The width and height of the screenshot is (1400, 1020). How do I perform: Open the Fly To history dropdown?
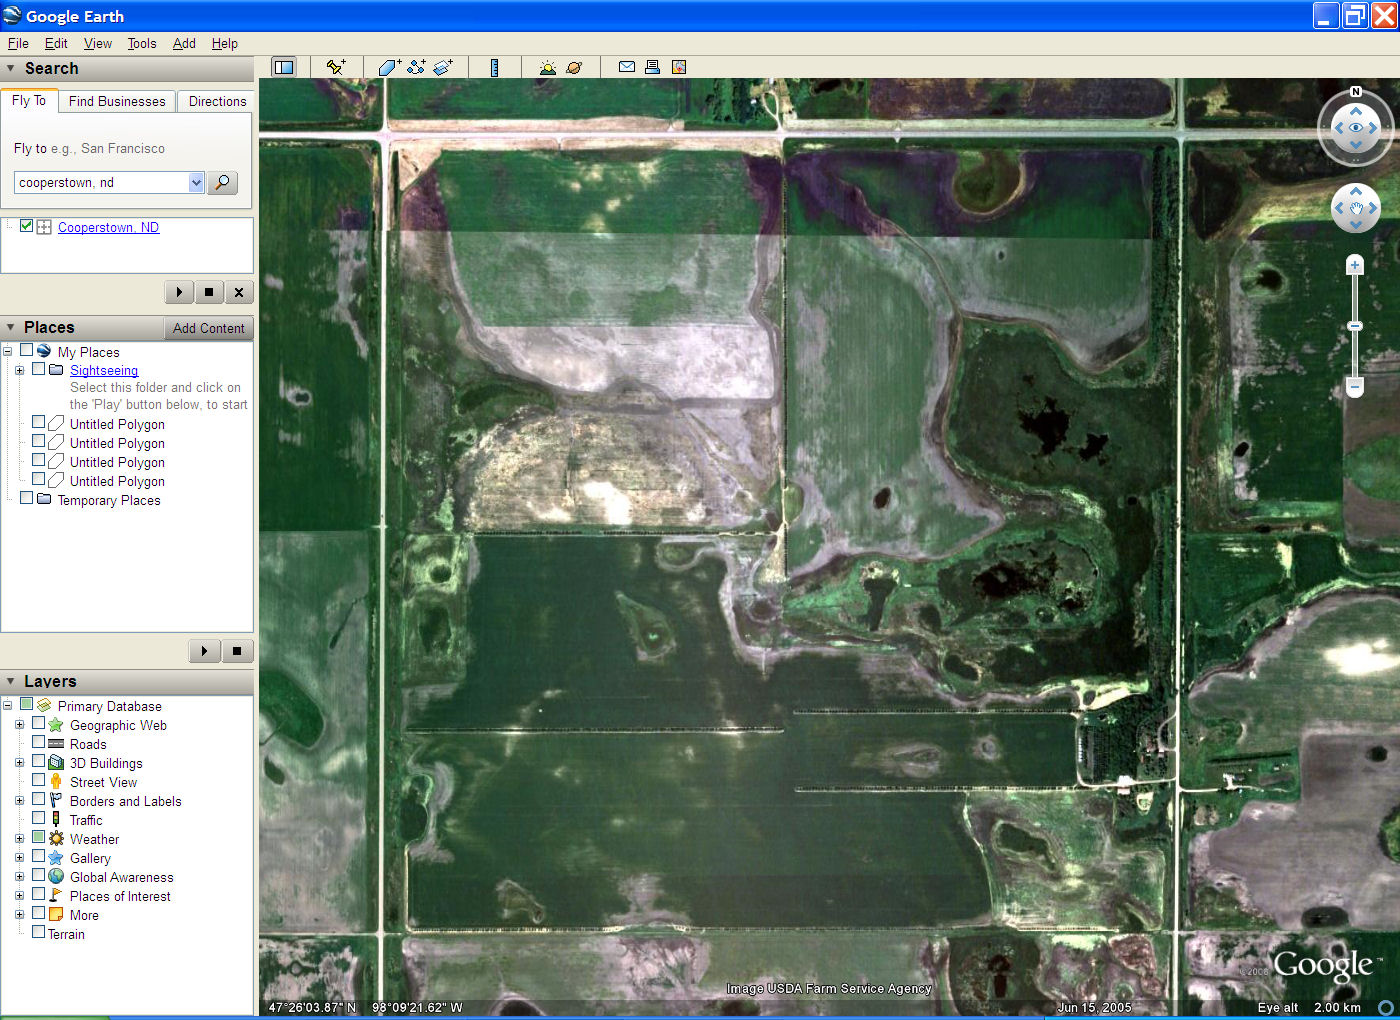tap(196, 182)
